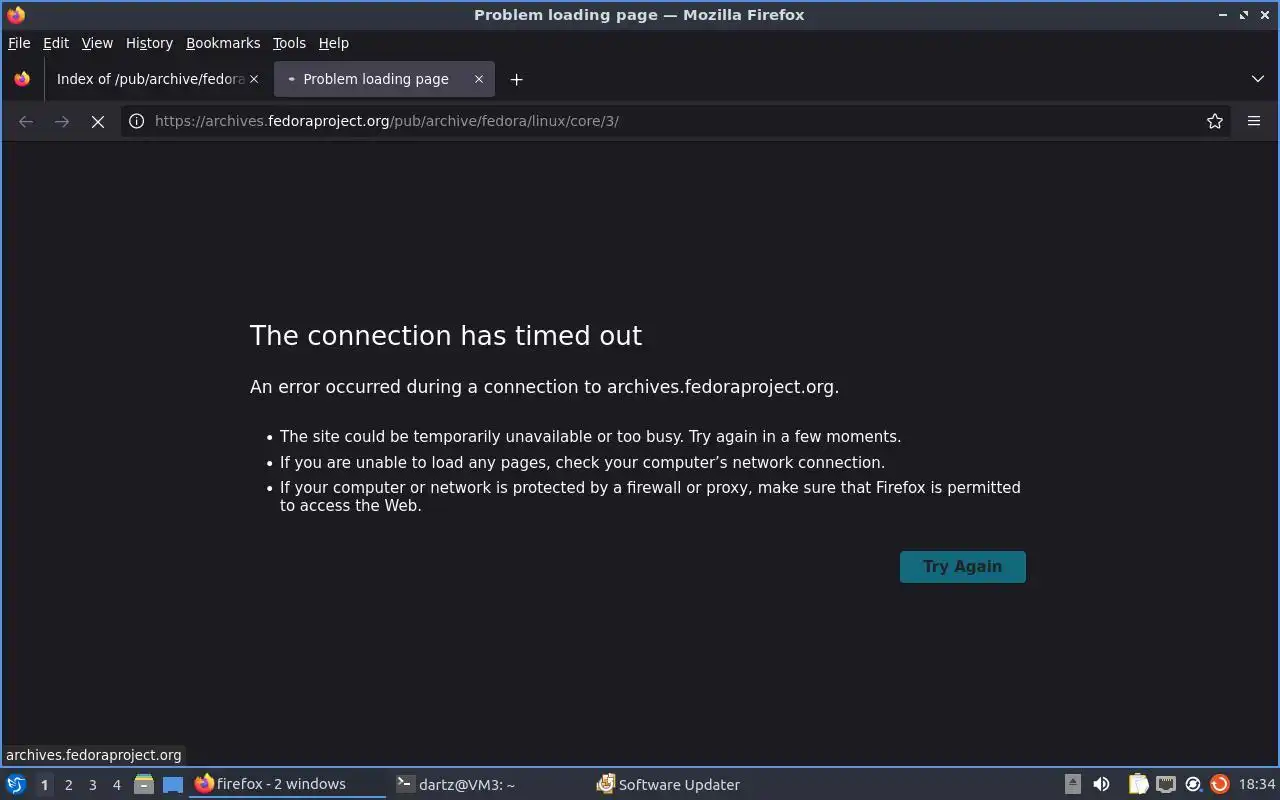
Task: Open the View menu
Action: pos(97,43)
